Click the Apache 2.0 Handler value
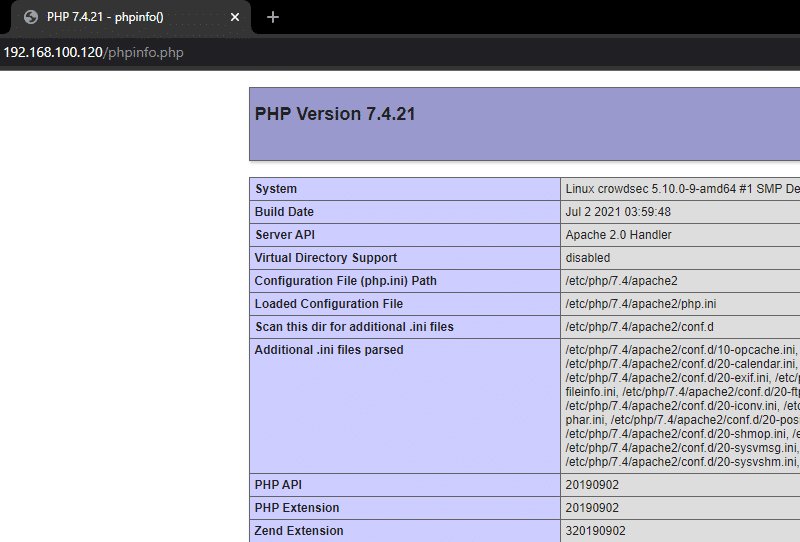 coord(618,235)
